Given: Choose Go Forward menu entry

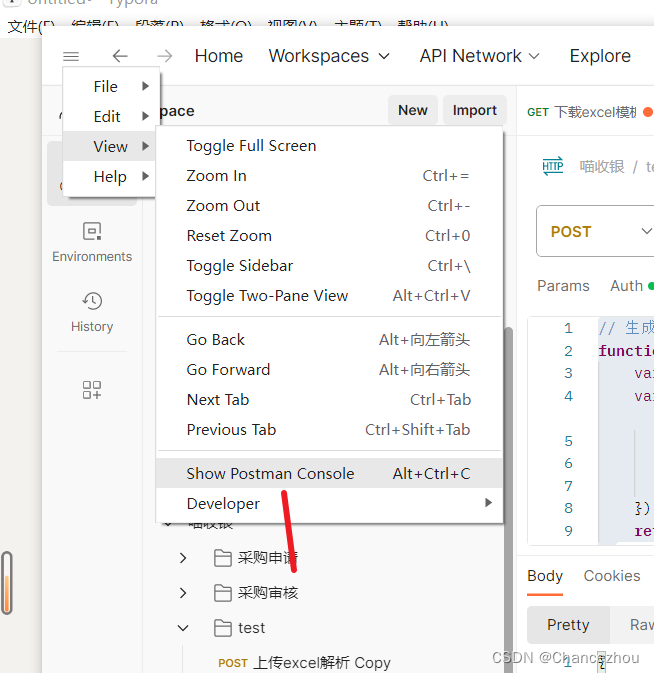Looking at the screenshot, I should [x=329, y=370].
